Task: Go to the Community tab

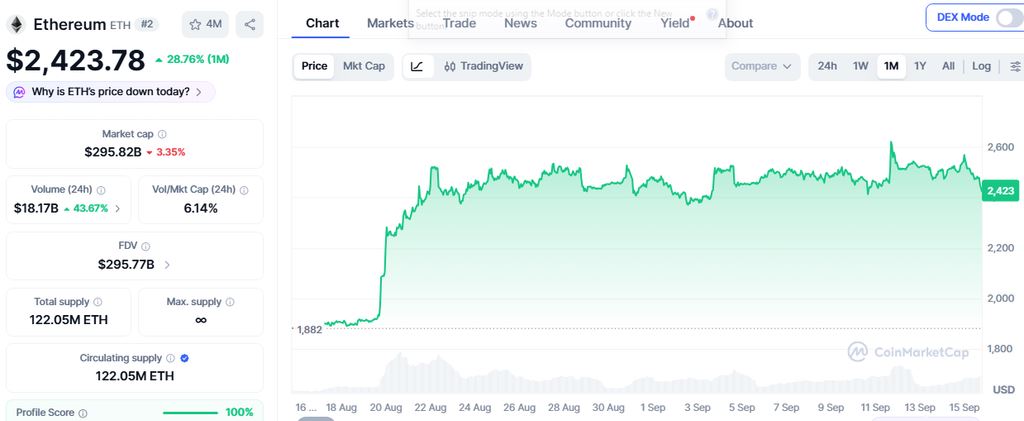Action: [x=598, y=23]
